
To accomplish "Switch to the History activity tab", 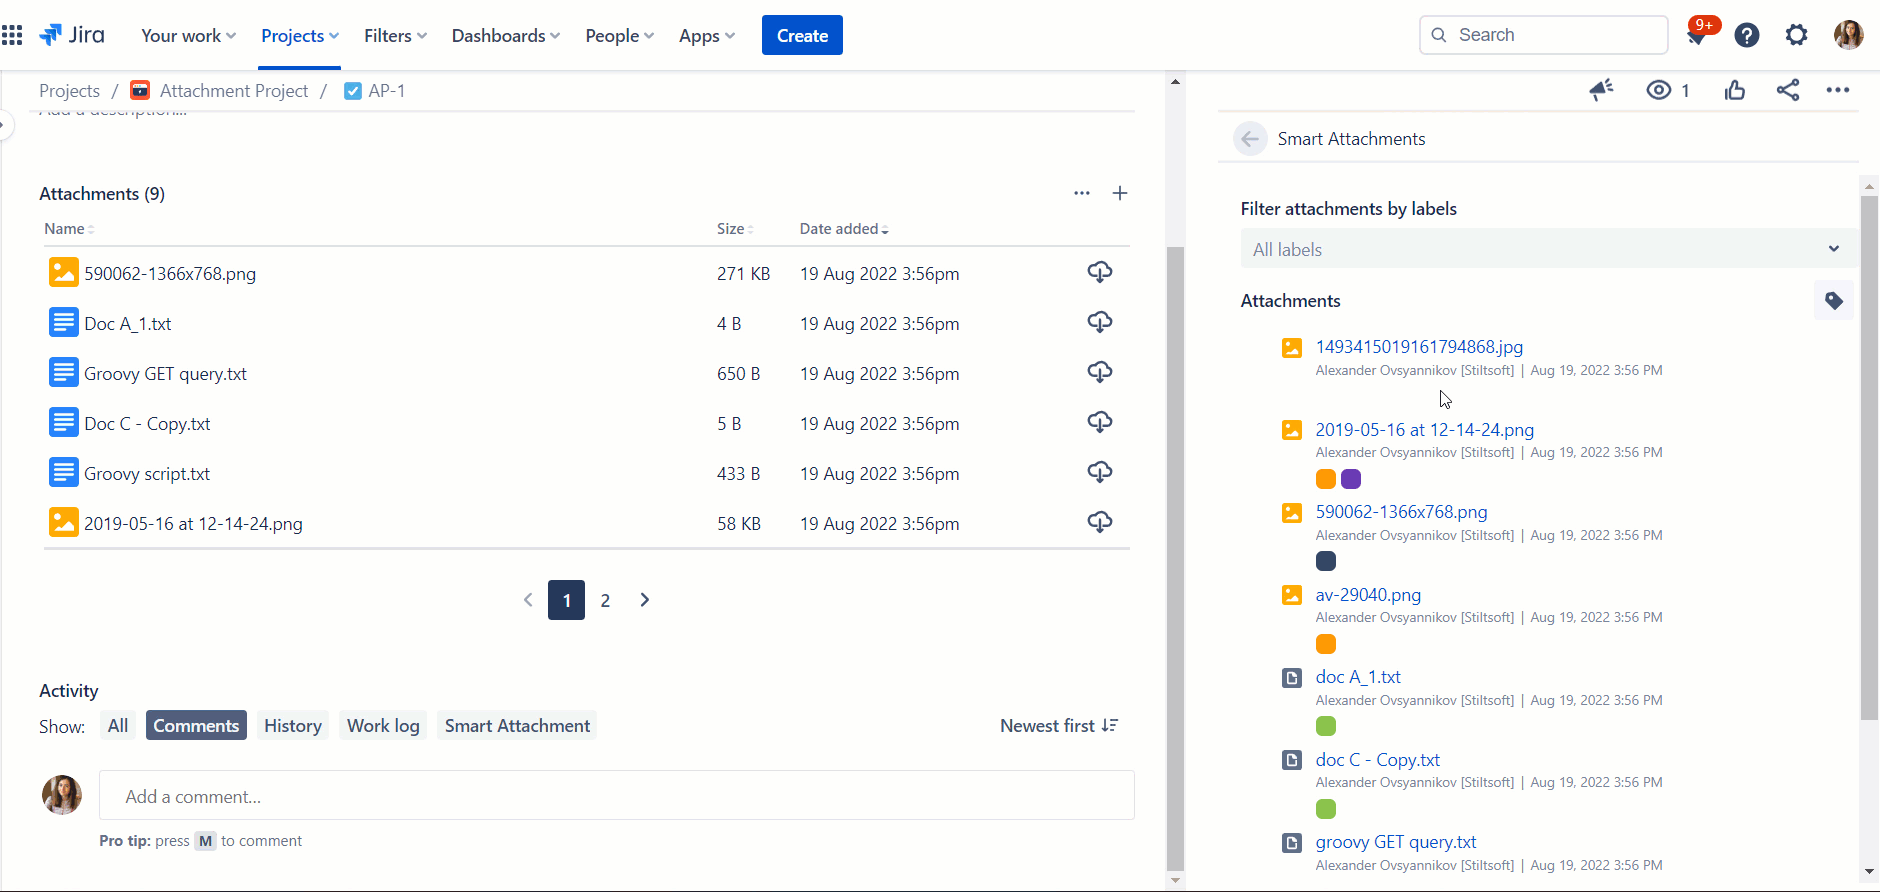I will [x=293, y=726].
